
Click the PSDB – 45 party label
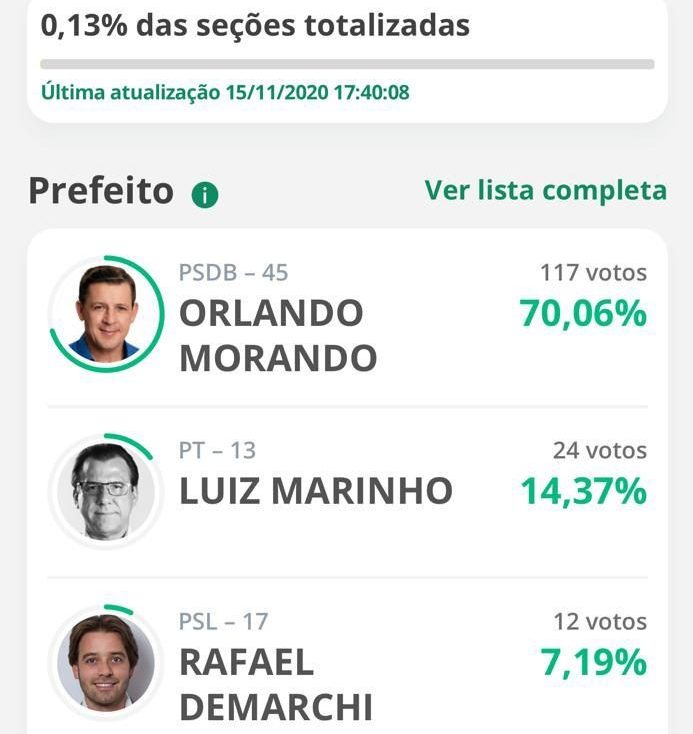[233, 272]
